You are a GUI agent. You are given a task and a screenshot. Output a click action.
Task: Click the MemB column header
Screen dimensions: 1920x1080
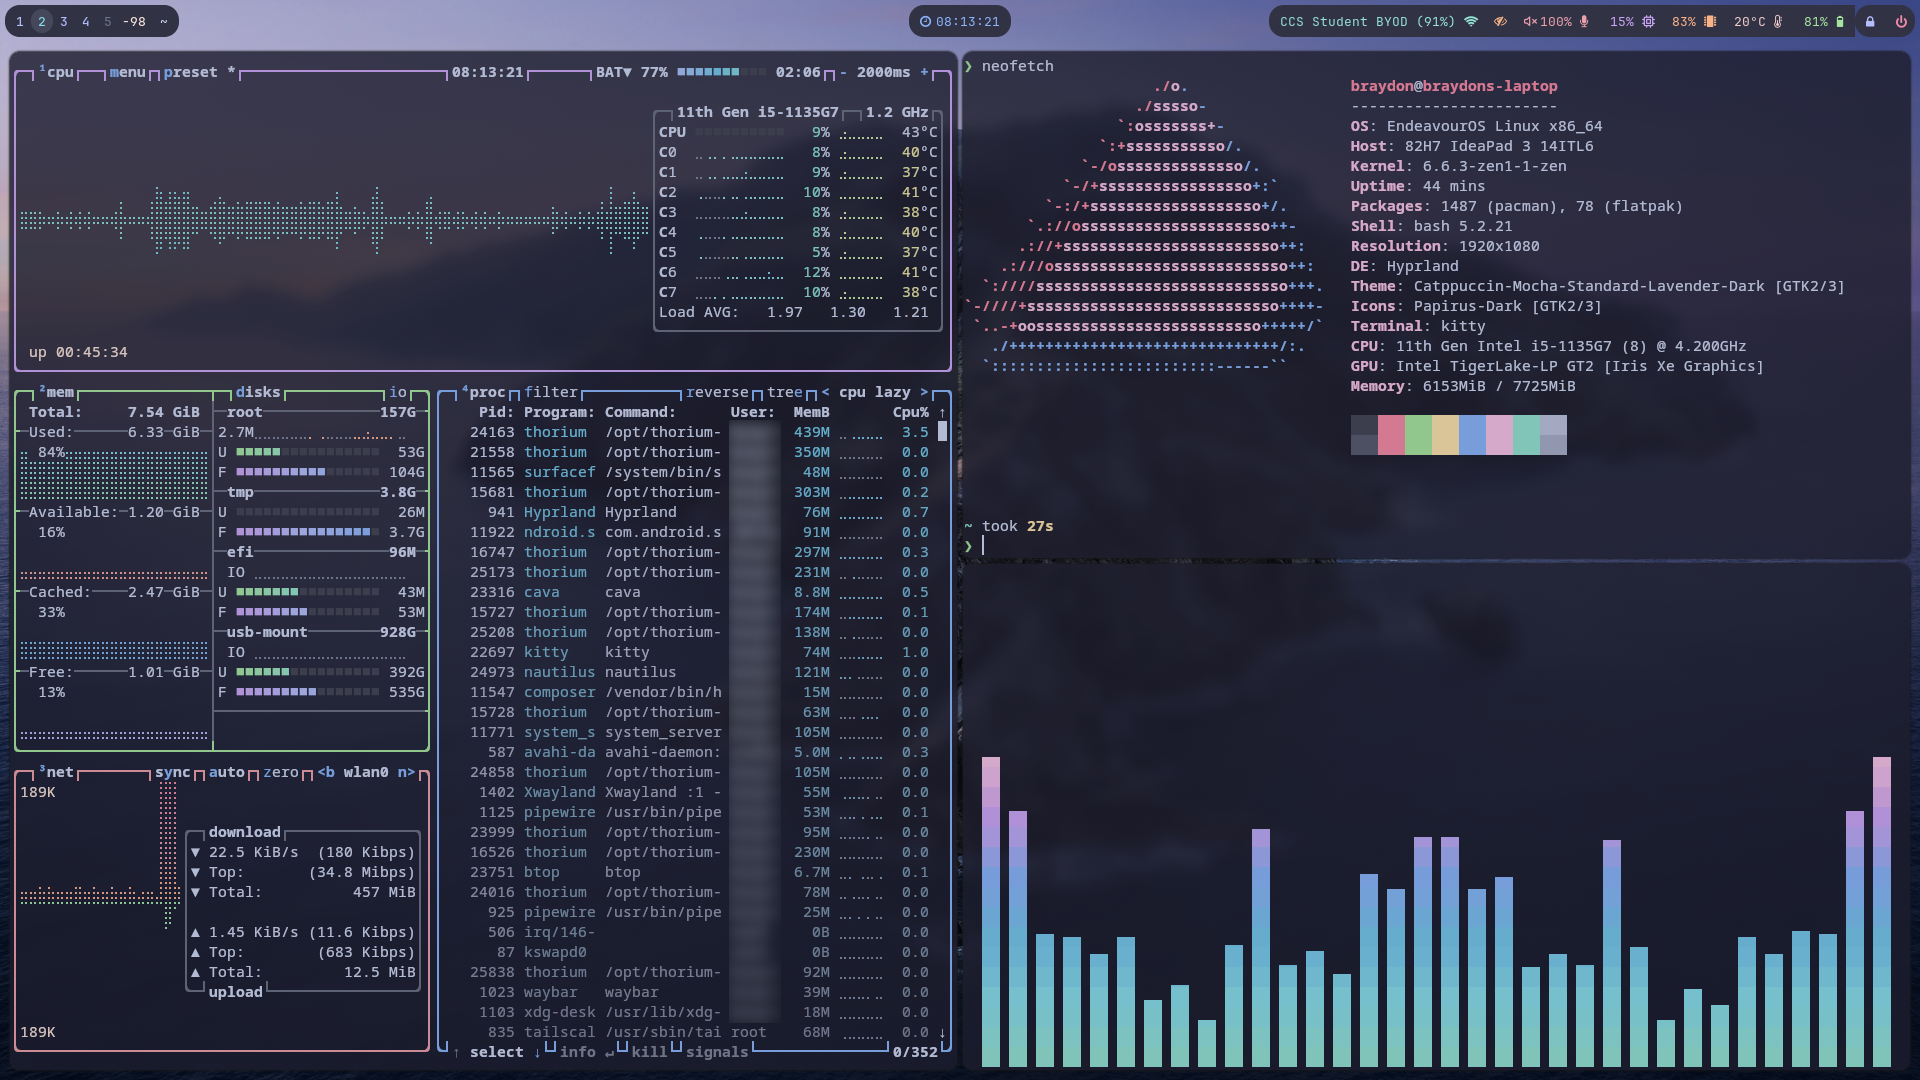[x=811, y=412]
